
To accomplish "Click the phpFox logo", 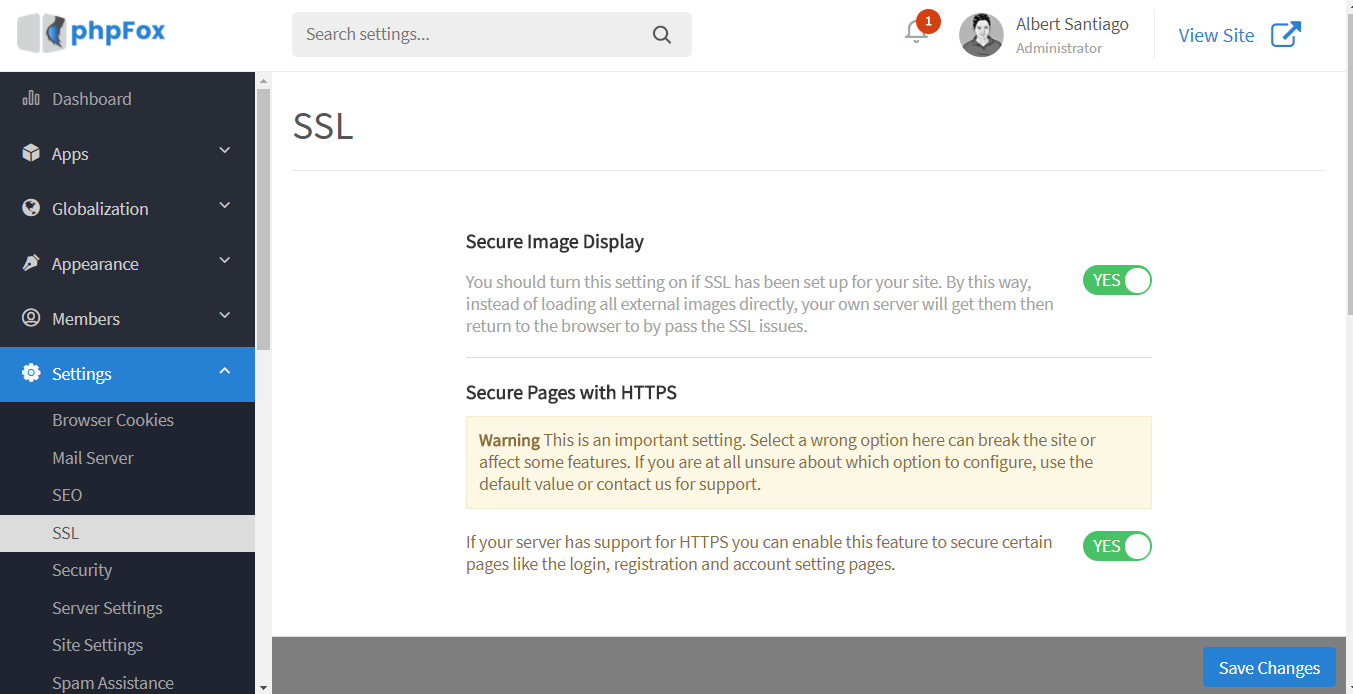I will click(90, 33).
